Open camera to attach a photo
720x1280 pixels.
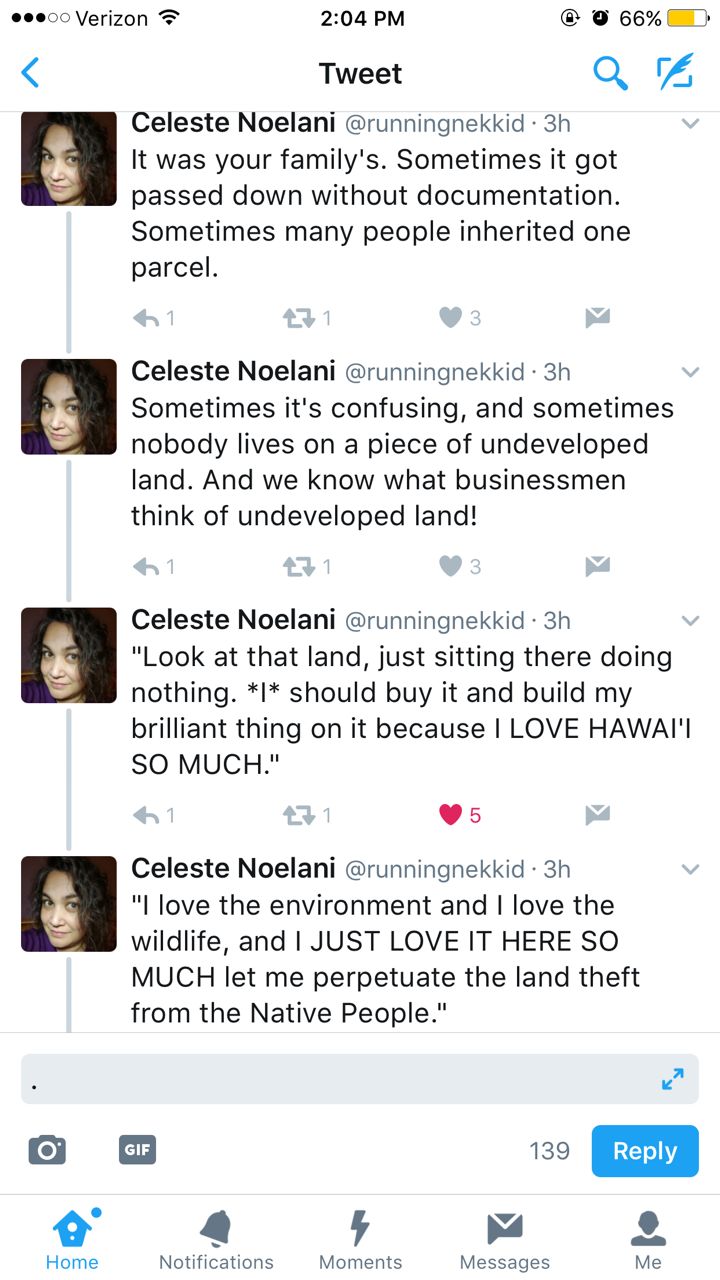pyautogui.click(x=47, y=1150)
